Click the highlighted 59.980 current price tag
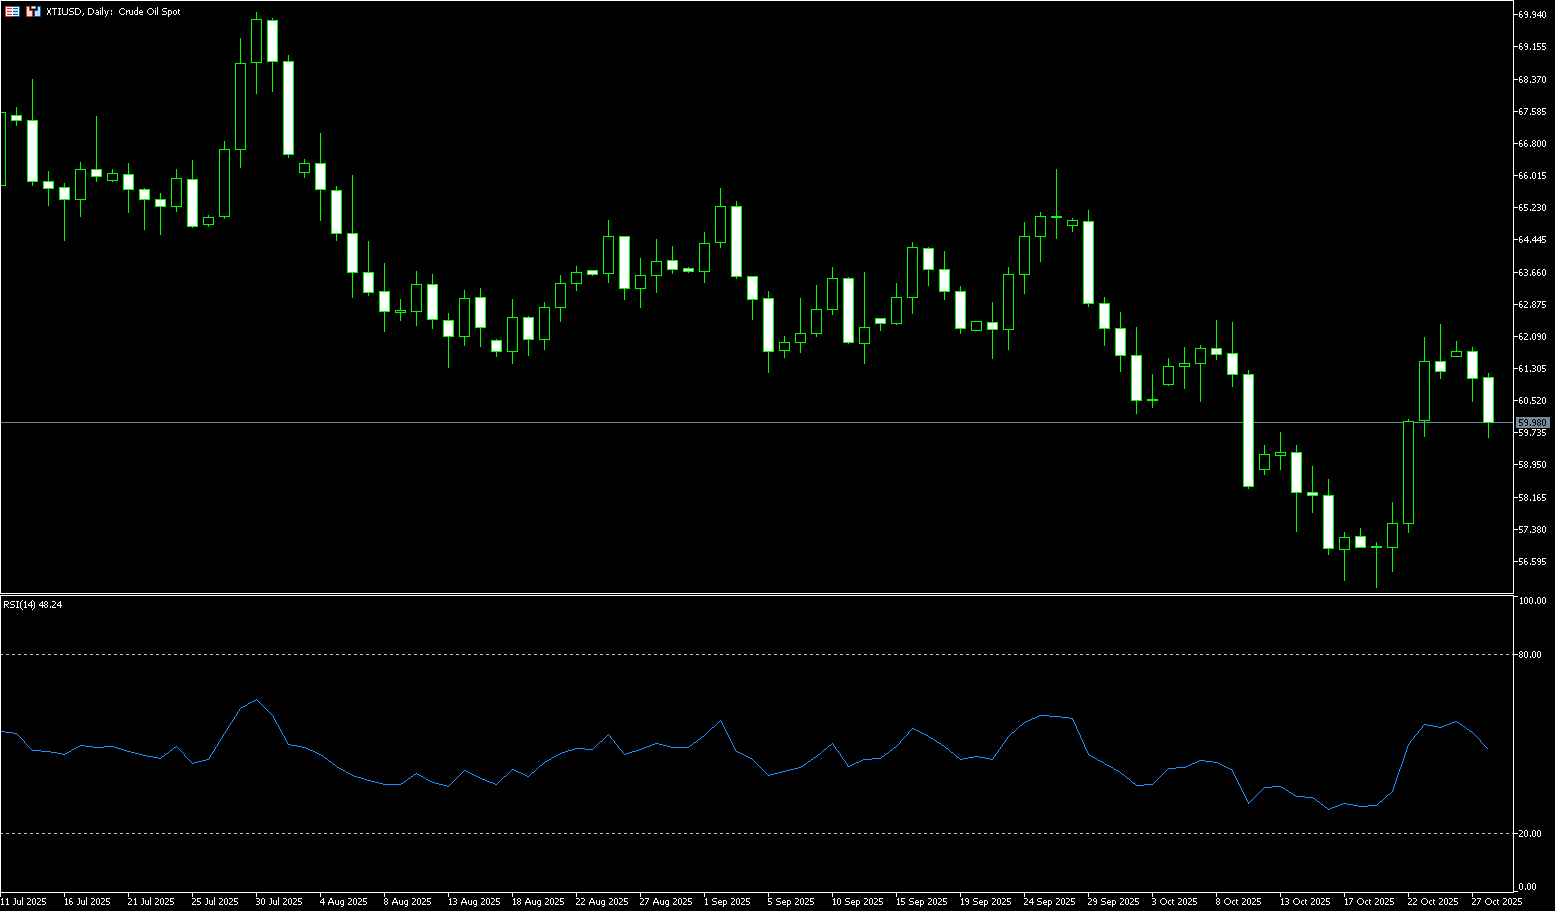Viewport: 1555px width, 911px height. (1532, 423)
